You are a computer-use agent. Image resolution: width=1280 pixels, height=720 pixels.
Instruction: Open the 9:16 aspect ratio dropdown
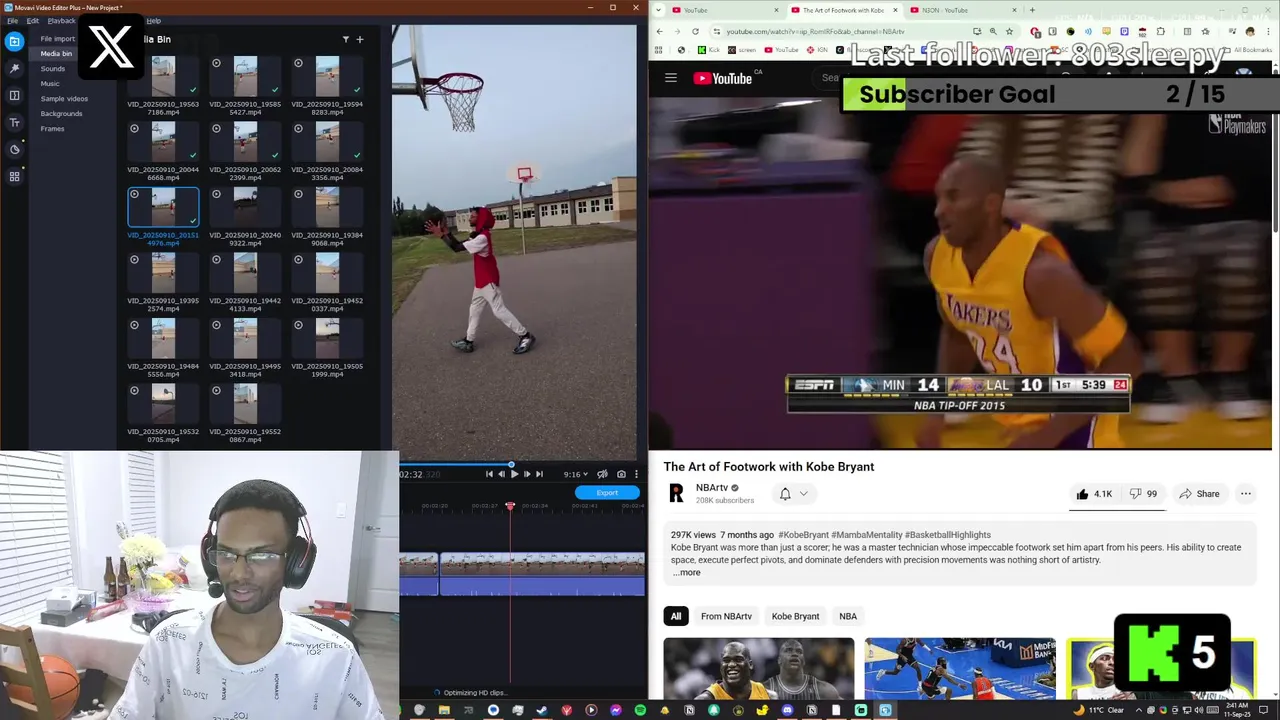click(575, 474)
